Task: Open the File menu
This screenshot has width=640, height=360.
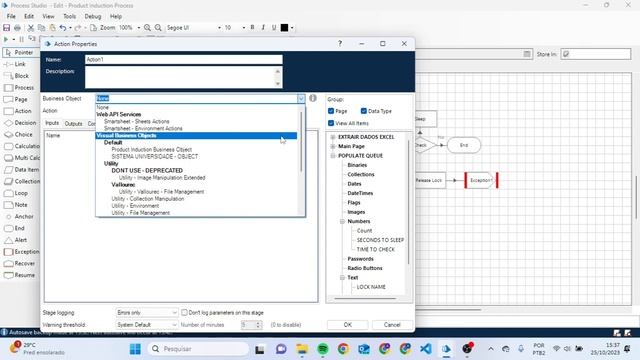Action: (11, 16)
